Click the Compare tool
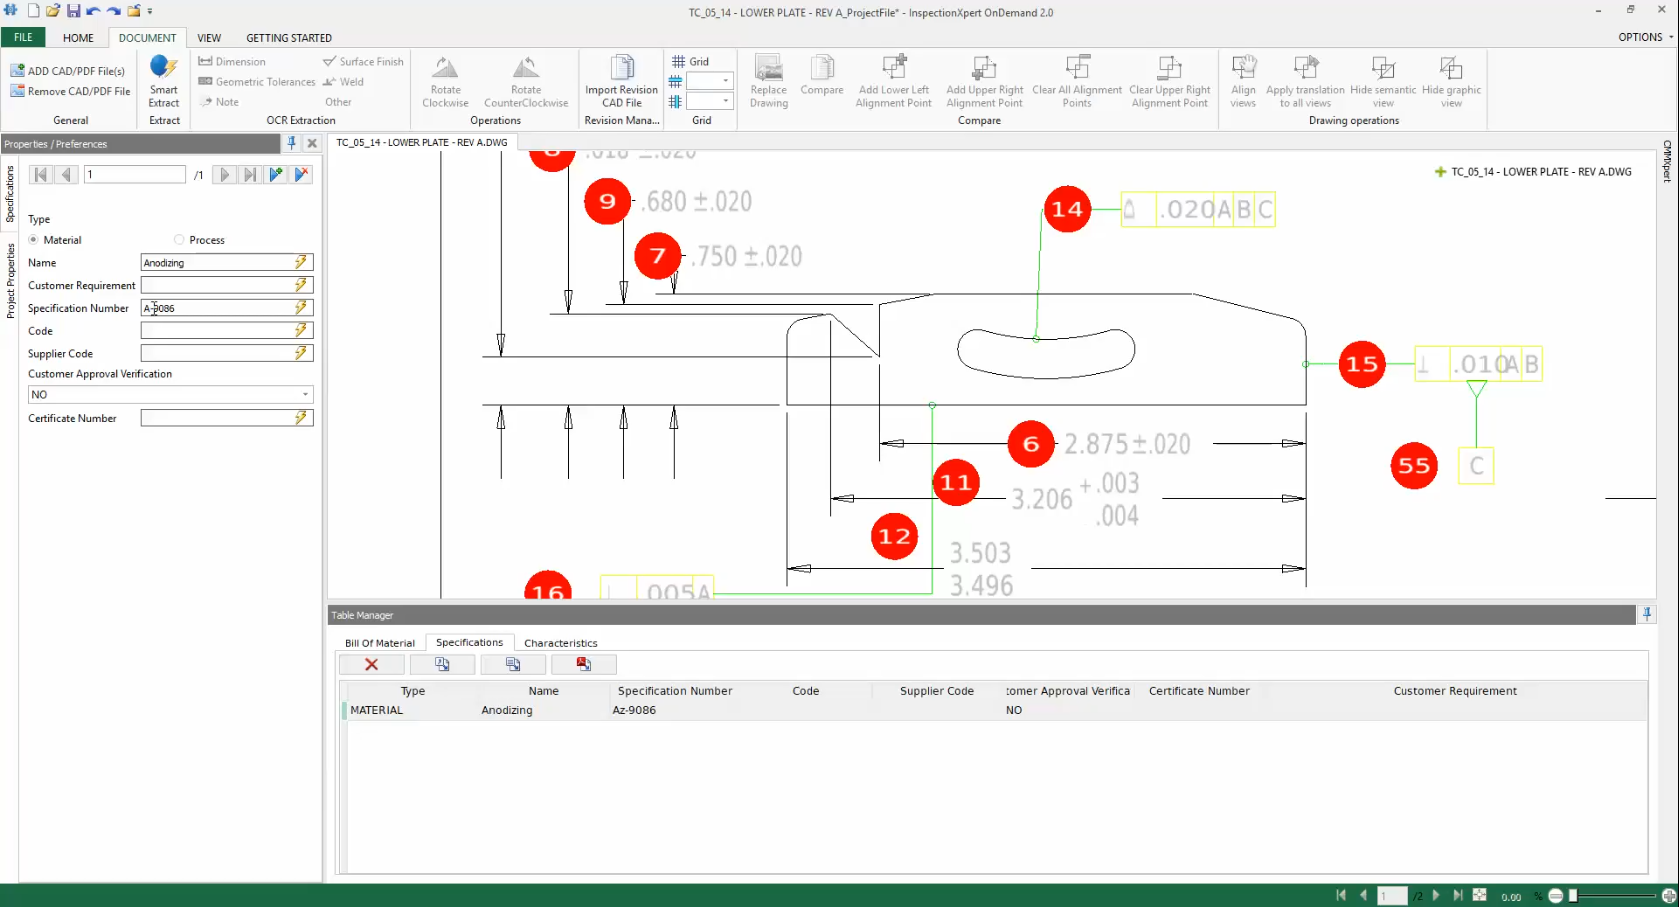1679x907 pixels. point(821,82)
